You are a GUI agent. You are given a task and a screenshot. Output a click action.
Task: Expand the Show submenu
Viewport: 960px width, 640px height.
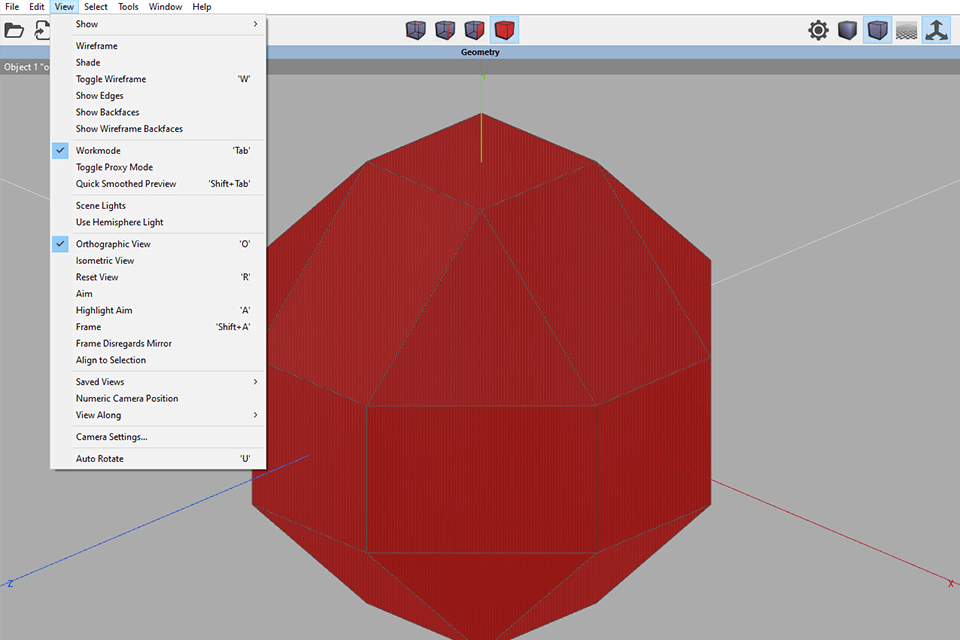(87, 23)
